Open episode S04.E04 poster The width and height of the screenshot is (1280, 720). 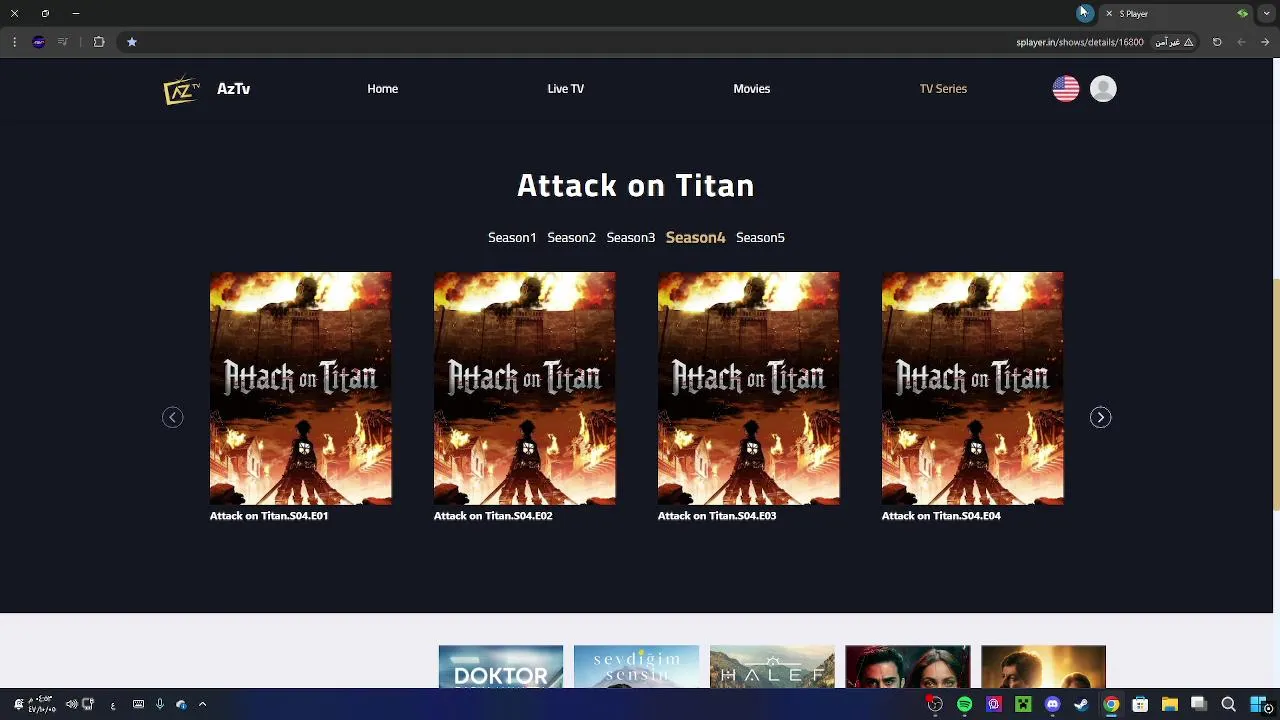coord(973,388)
